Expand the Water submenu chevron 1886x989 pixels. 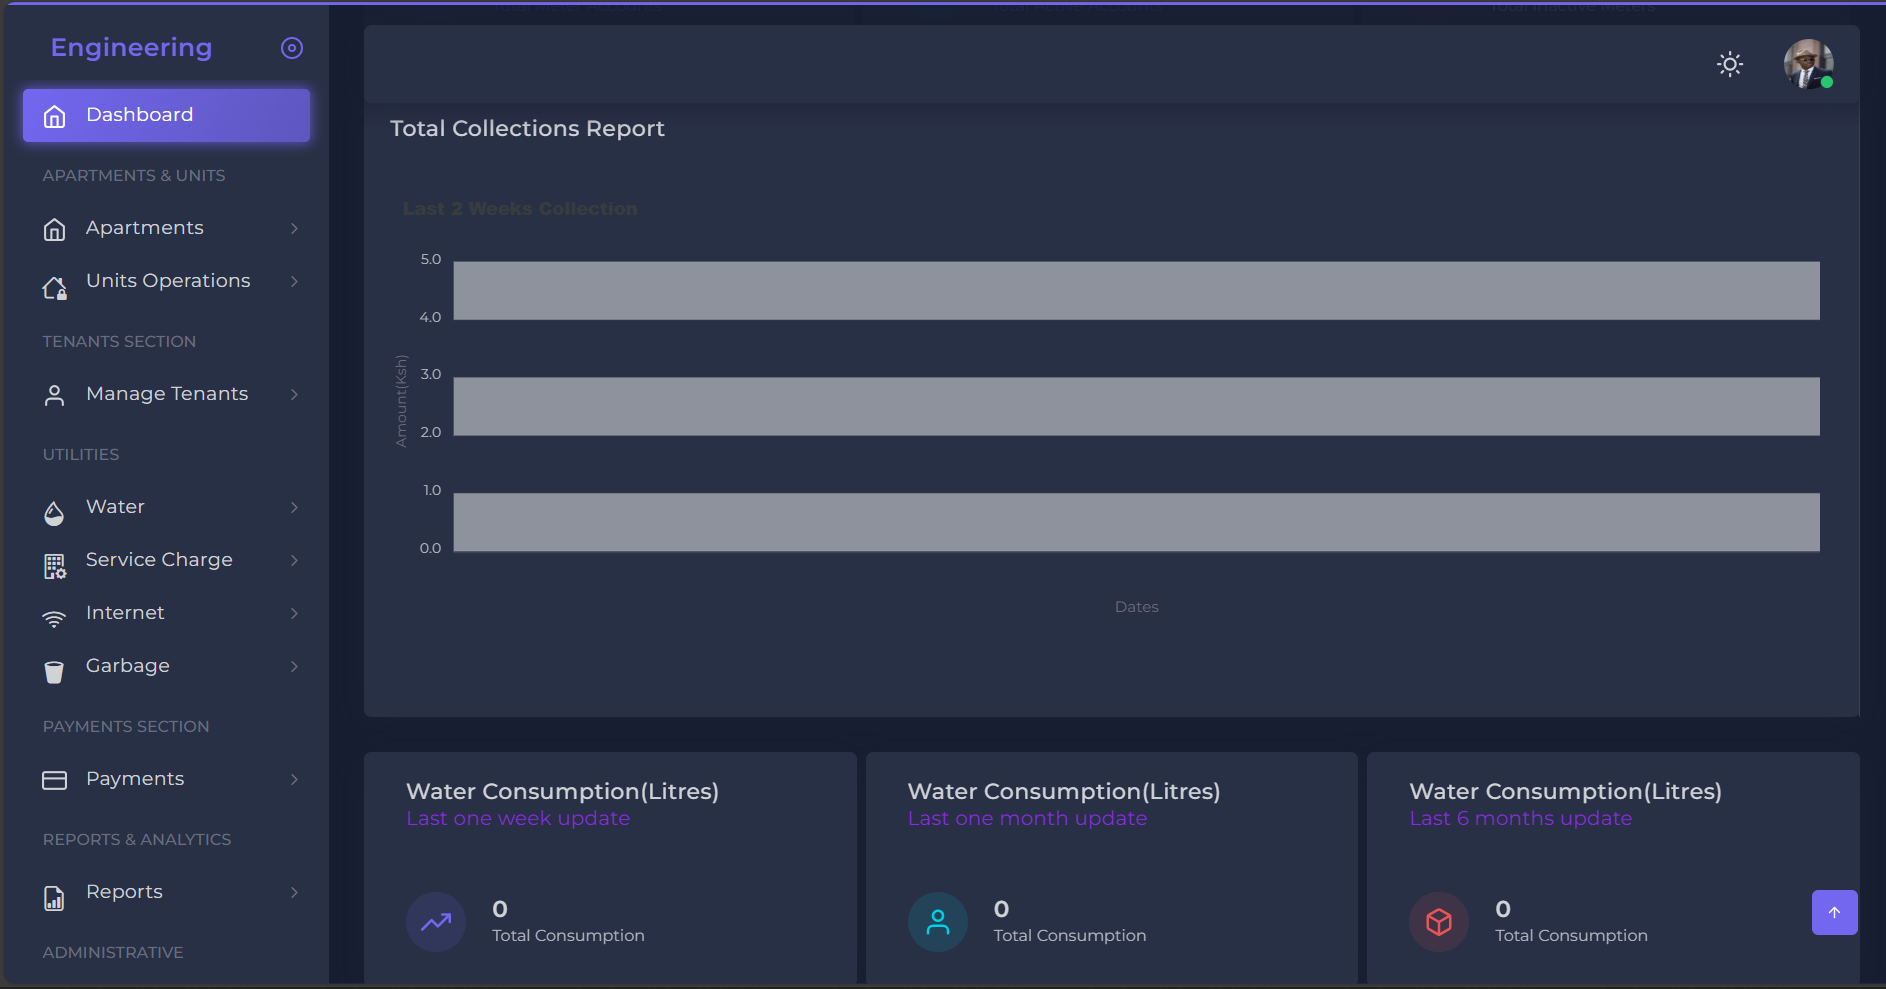click(293, 507)
